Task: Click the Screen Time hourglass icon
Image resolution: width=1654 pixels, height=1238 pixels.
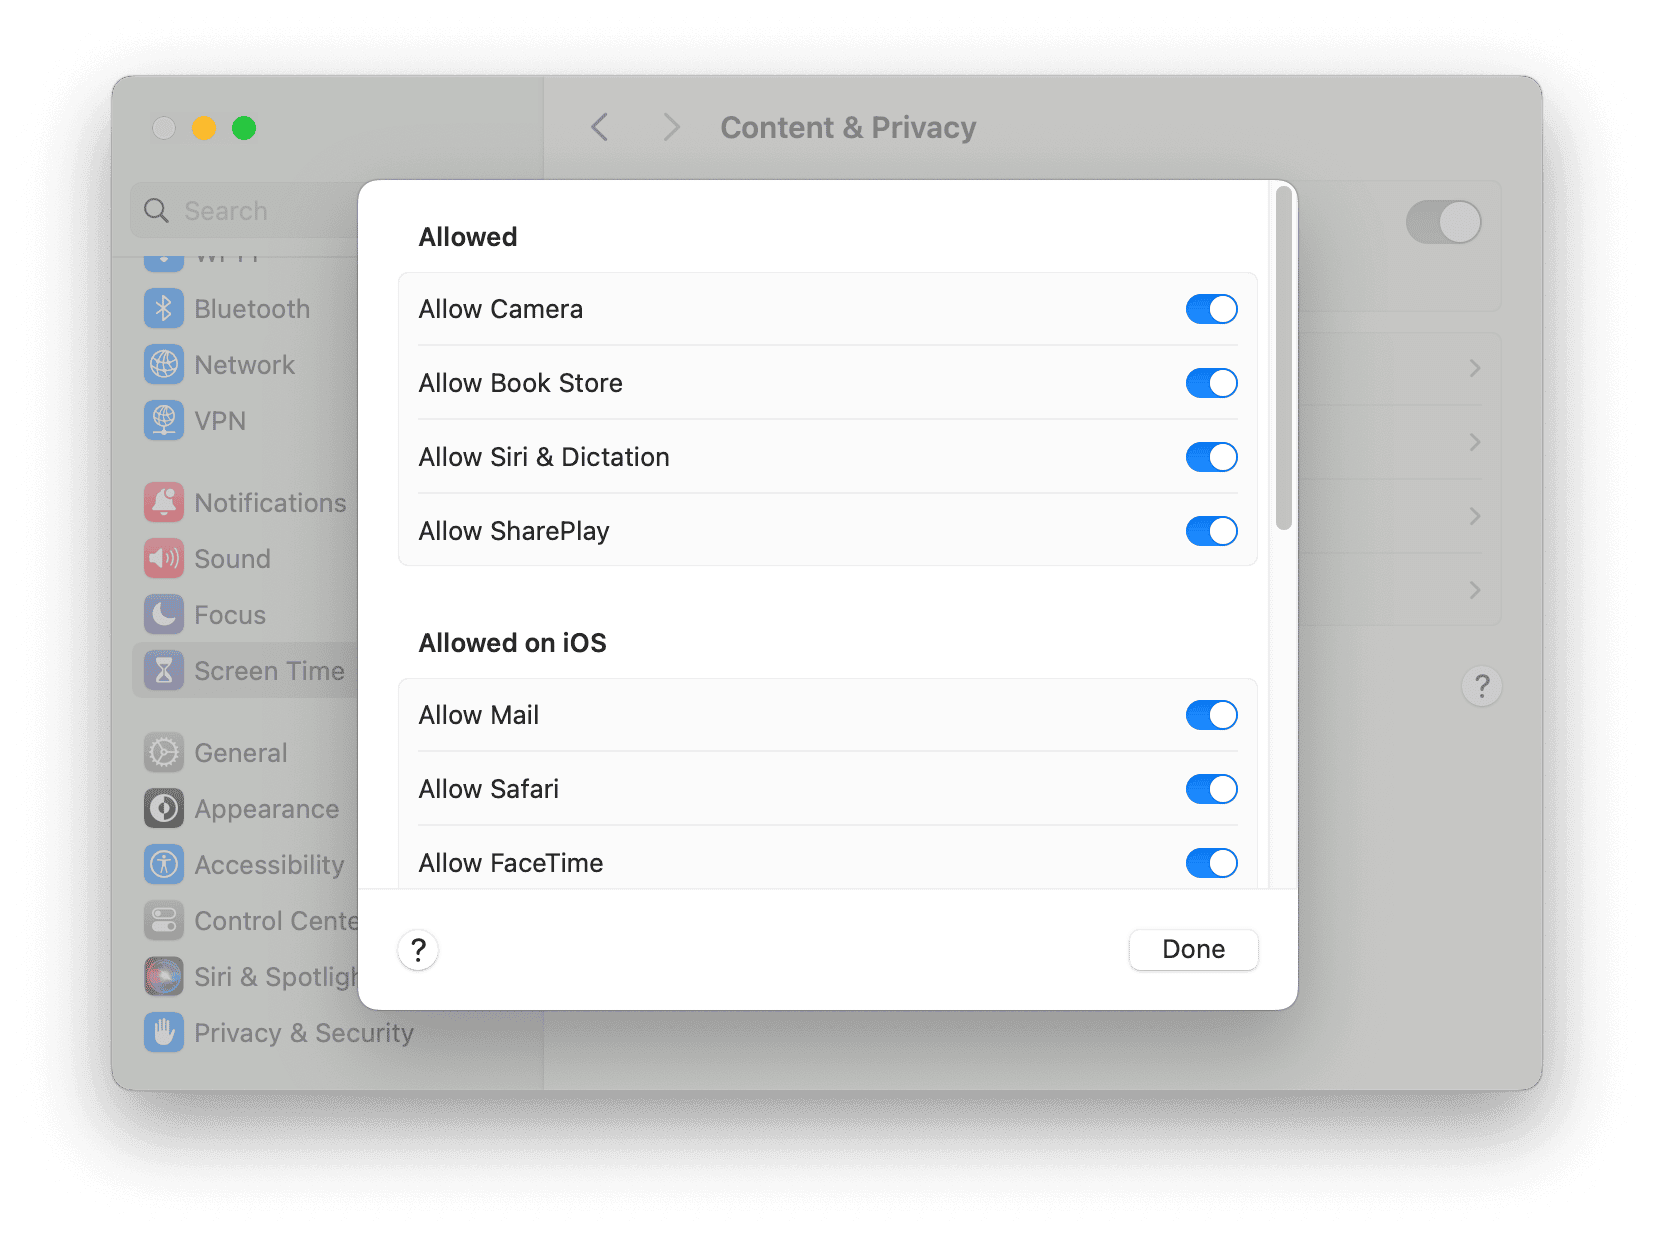Action: tap(164, 671)
